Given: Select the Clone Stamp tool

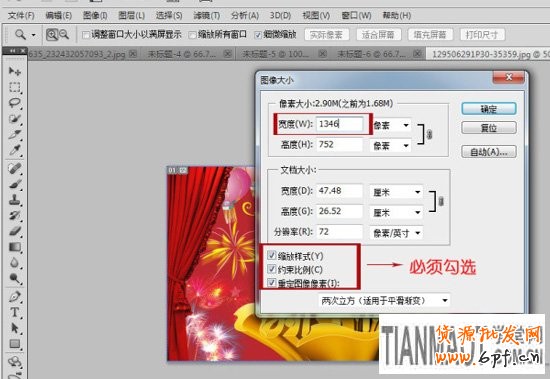Looking at the screenshot, I should (14, 200).
